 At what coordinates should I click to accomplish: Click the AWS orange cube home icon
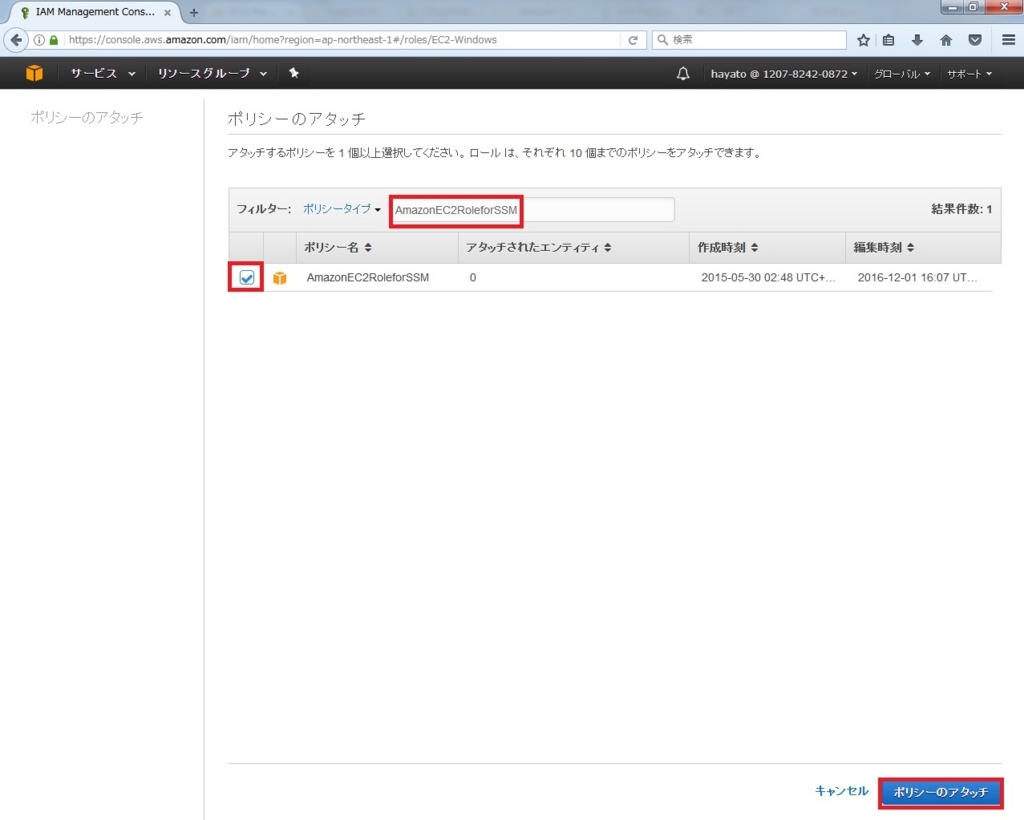click(34, 73)
